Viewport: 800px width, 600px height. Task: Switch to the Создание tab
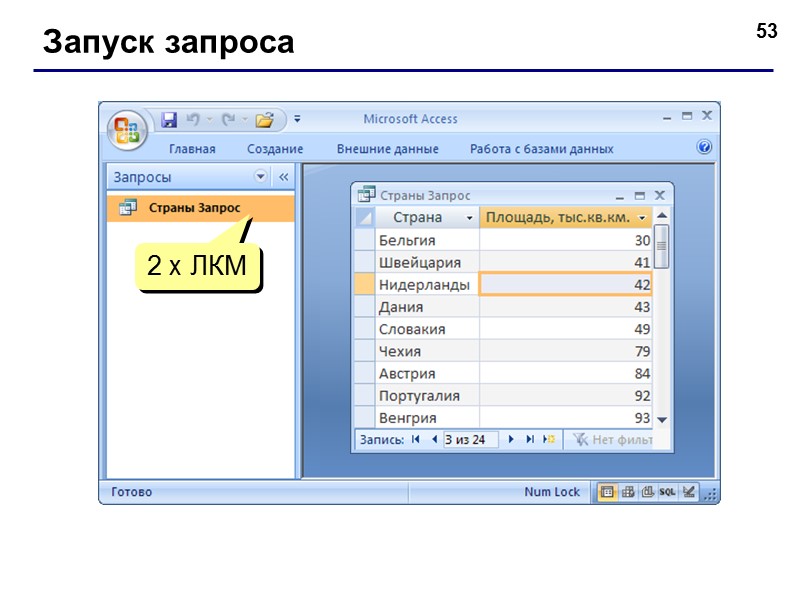point(275,149)
